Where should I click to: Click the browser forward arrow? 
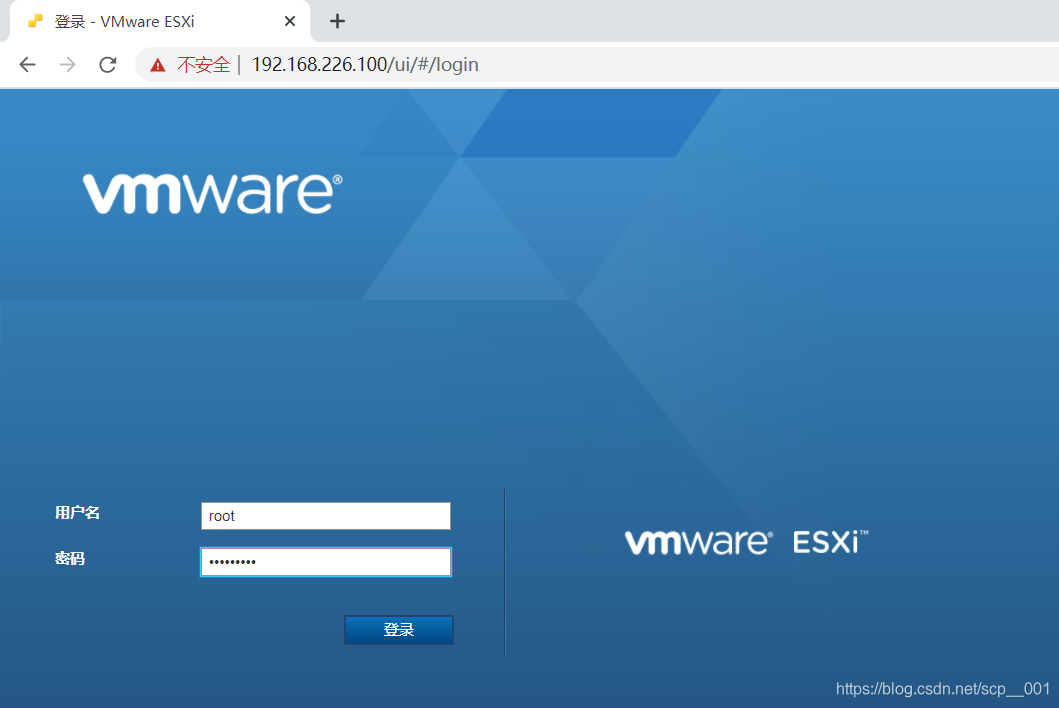(x=68, y=65)
